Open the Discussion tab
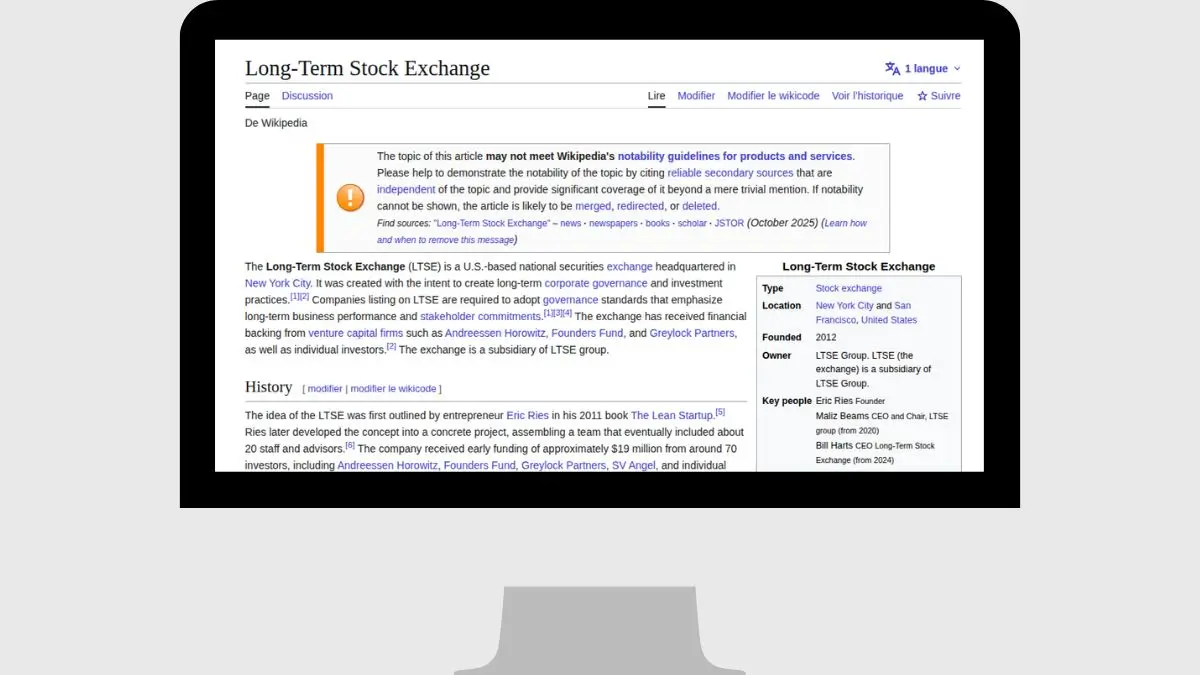1200x675 pixels. click(307, 96)
